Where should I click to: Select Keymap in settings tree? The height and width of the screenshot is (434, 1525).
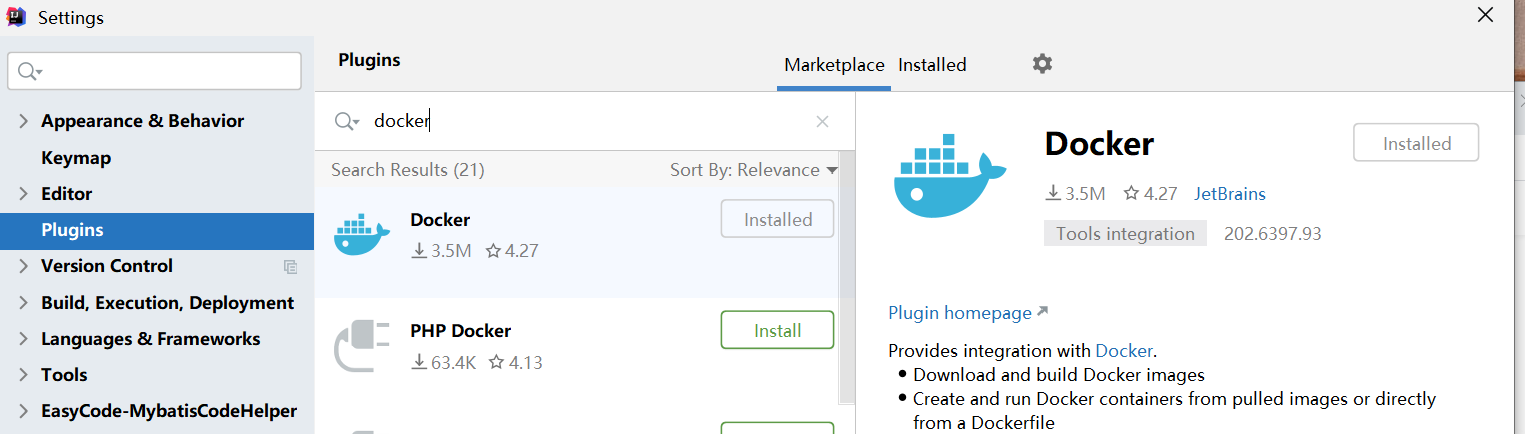coord(76,158)
